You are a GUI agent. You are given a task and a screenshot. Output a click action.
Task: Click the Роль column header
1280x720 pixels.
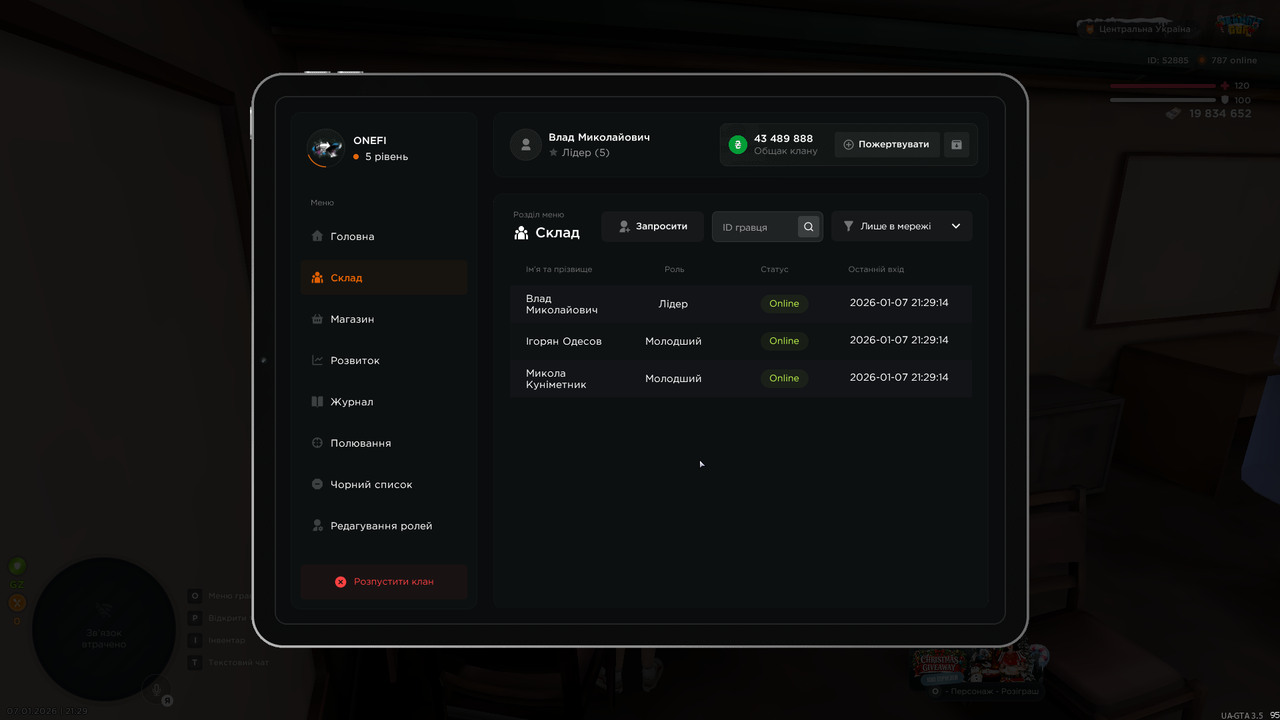pyautogui.click(x=674, y=270)
